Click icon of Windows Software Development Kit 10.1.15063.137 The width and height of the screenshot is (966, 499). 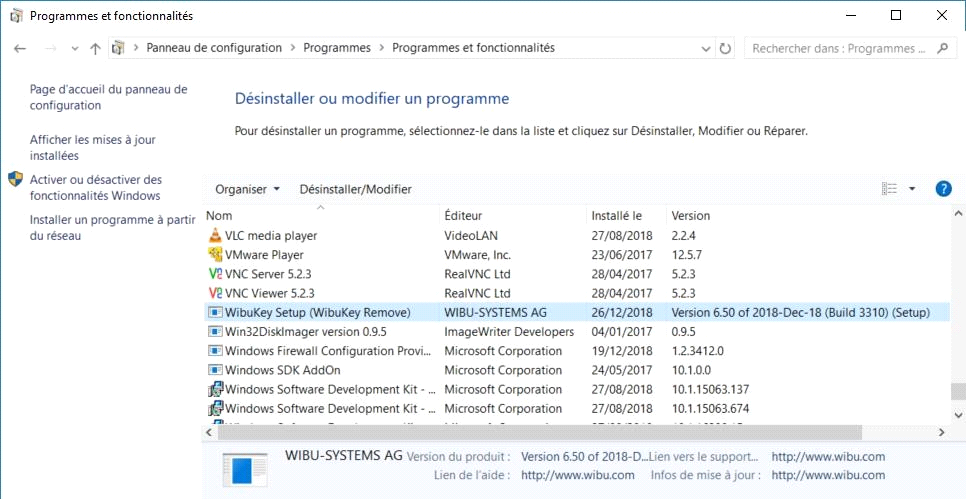click(214, 389)
